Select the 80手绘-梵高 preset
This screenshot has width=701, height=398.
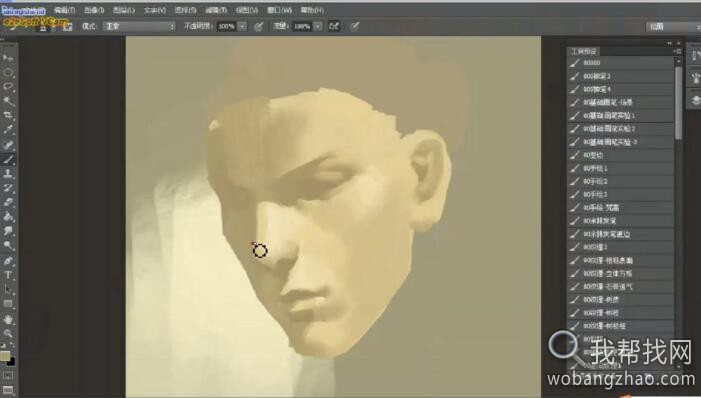(621, 208)
